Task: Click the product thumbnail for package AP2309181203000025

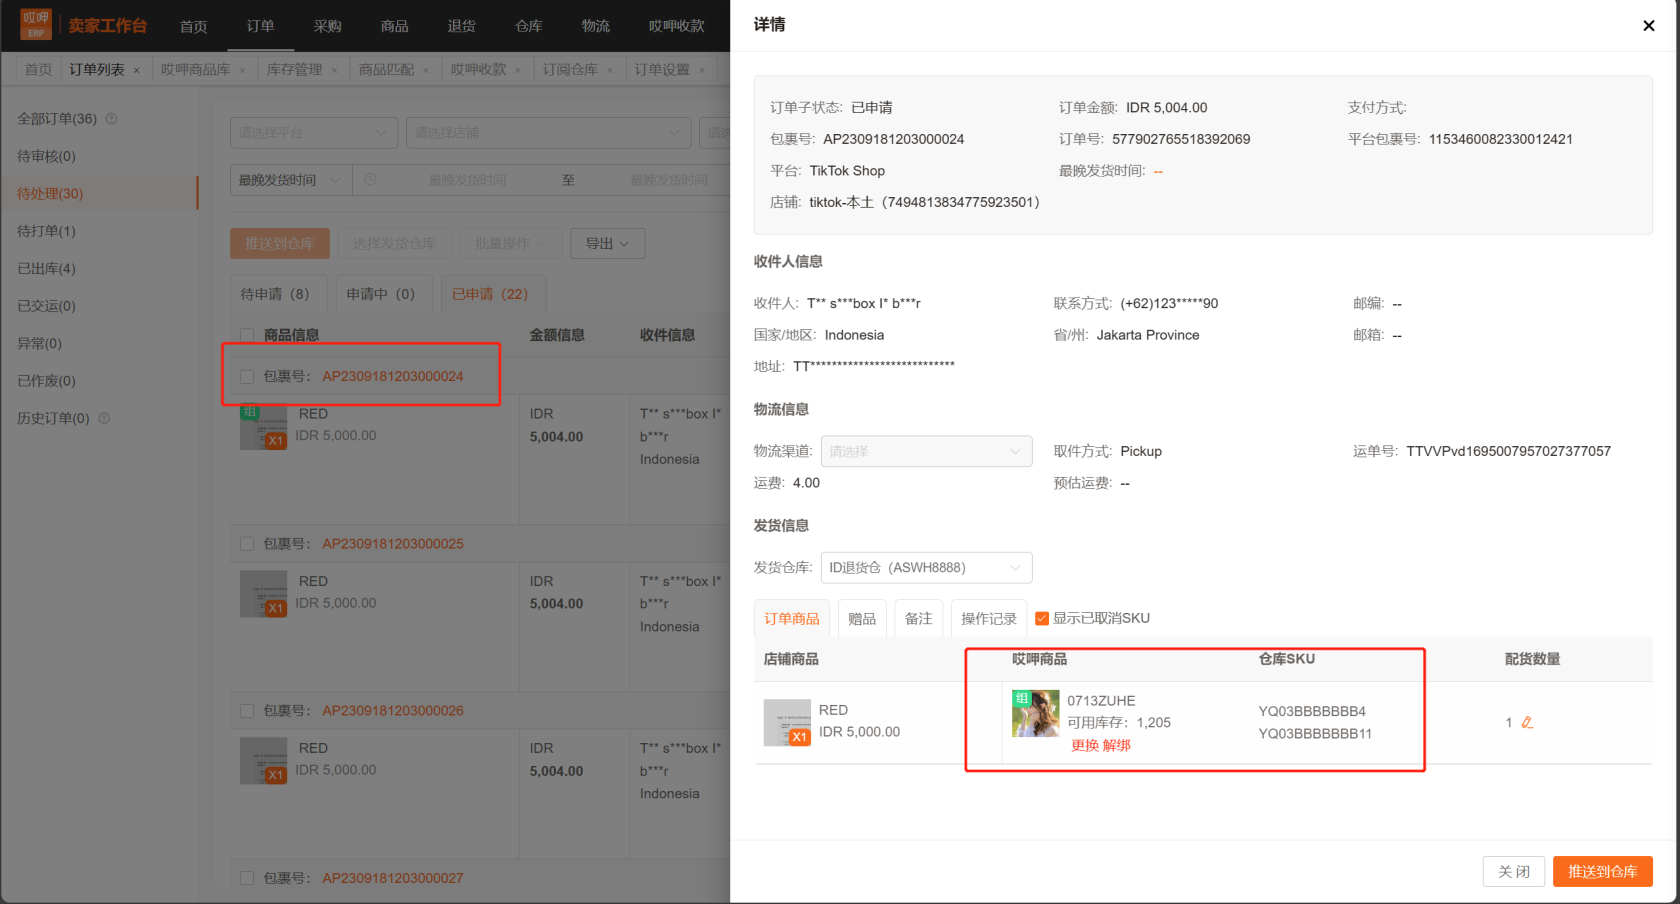Action: pyautogui.click(x=263, y=594)
